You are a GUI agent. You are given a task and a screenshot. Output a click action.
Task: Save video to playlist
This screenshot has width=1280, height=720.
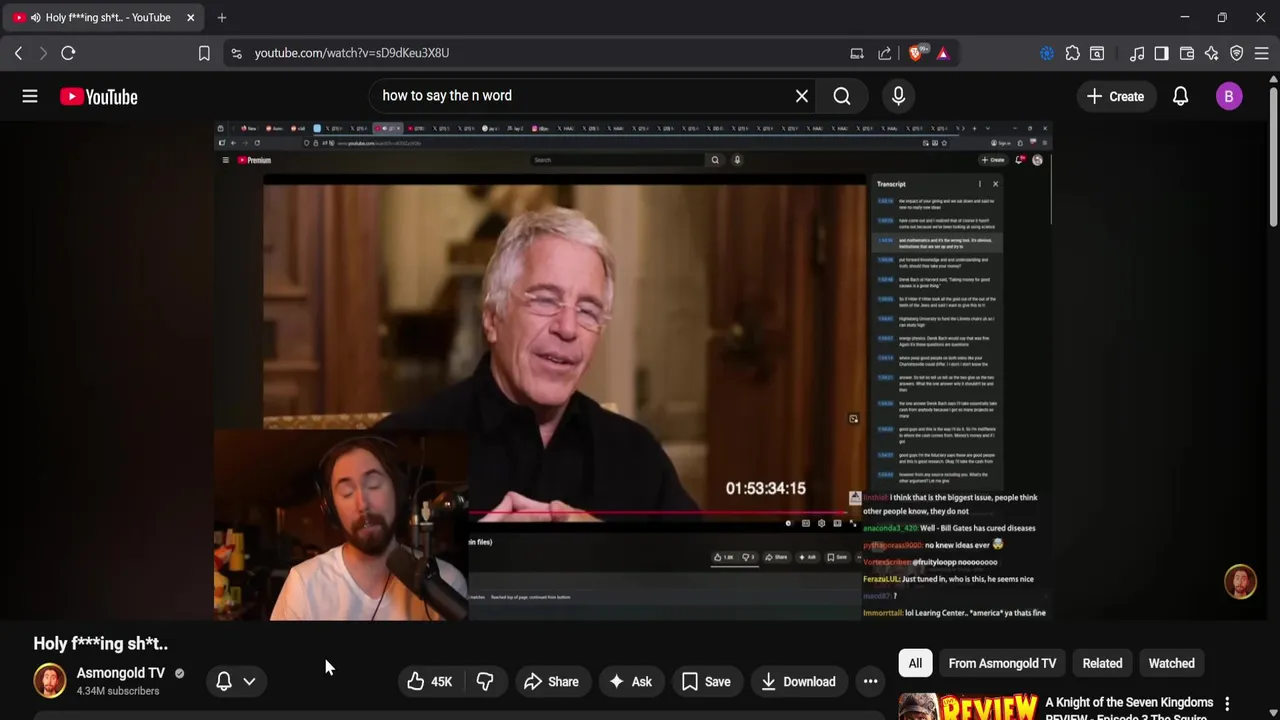coord(706,682)
